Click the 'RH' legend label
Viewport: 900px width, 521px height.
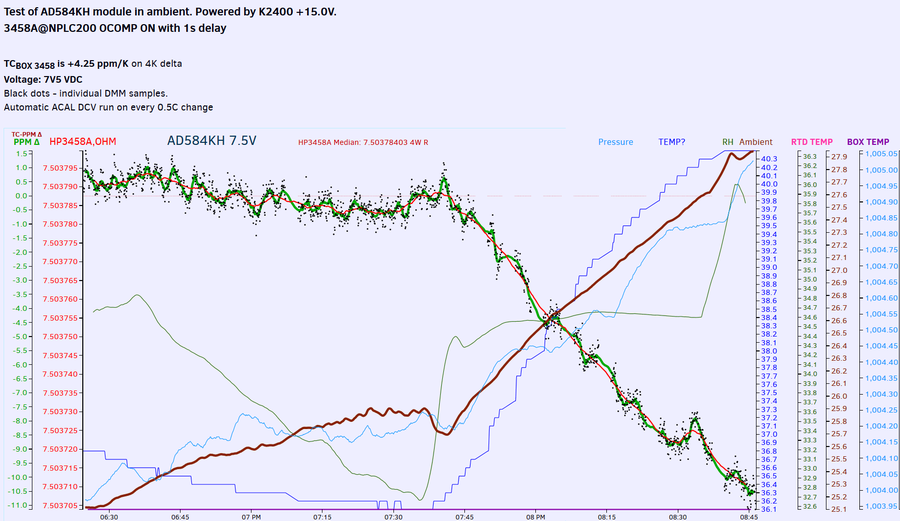pyautogui.click(x=727, y=142)
